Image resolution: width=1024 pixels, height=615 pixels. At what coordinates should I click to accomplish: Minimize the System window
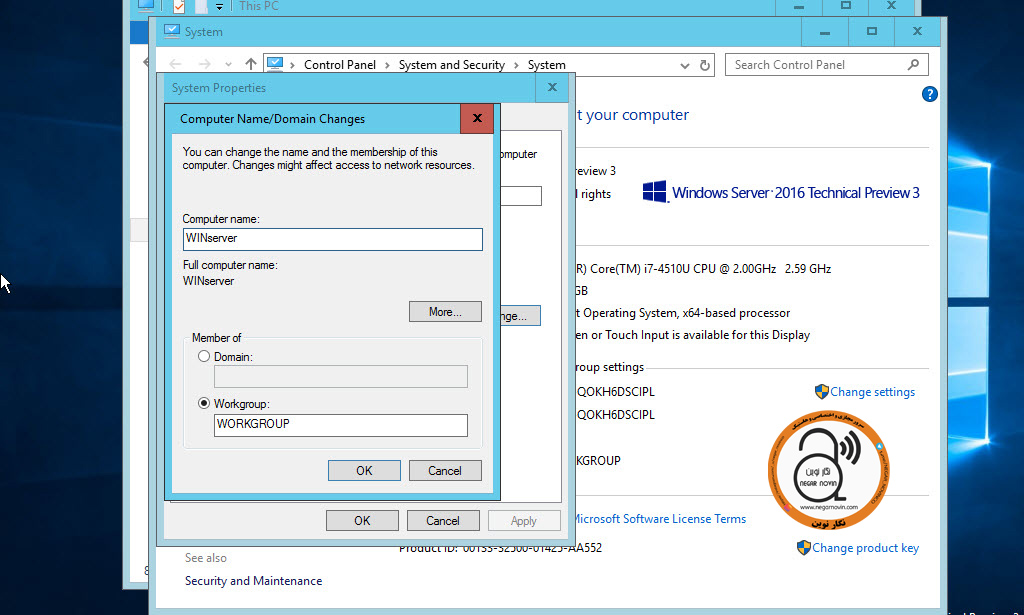click(825, 31)
